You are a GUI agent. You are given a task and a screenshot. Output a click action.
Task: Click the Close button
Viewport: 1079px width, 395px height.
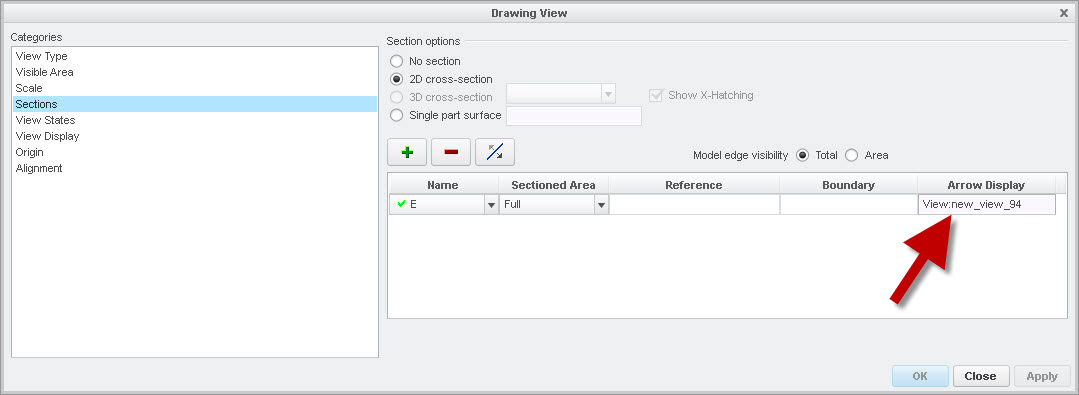pyautogui.click(x=981, y=376)
